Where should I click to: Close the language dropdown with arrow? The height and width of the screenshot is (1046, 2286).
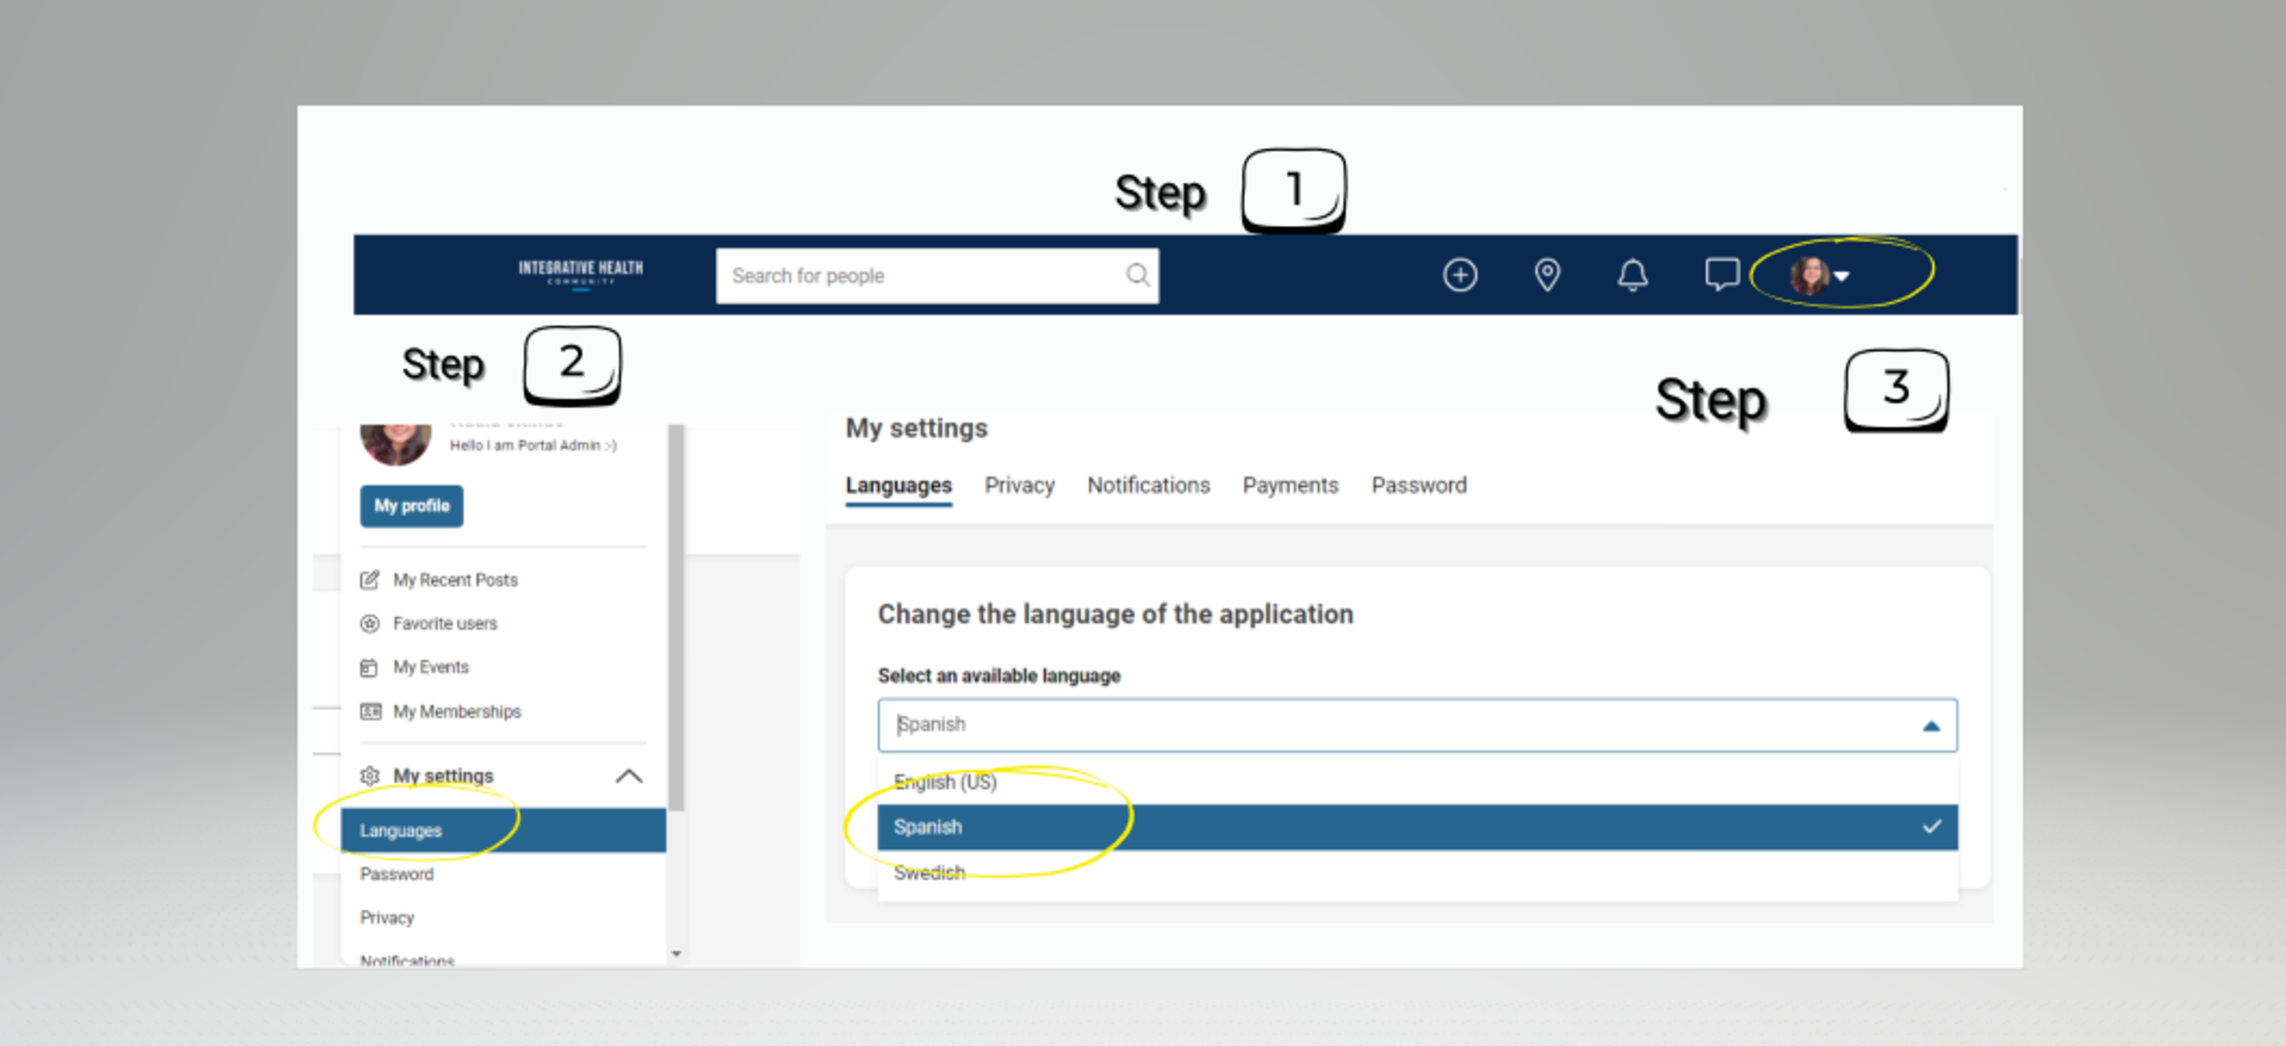click(x=1930, y=726)
